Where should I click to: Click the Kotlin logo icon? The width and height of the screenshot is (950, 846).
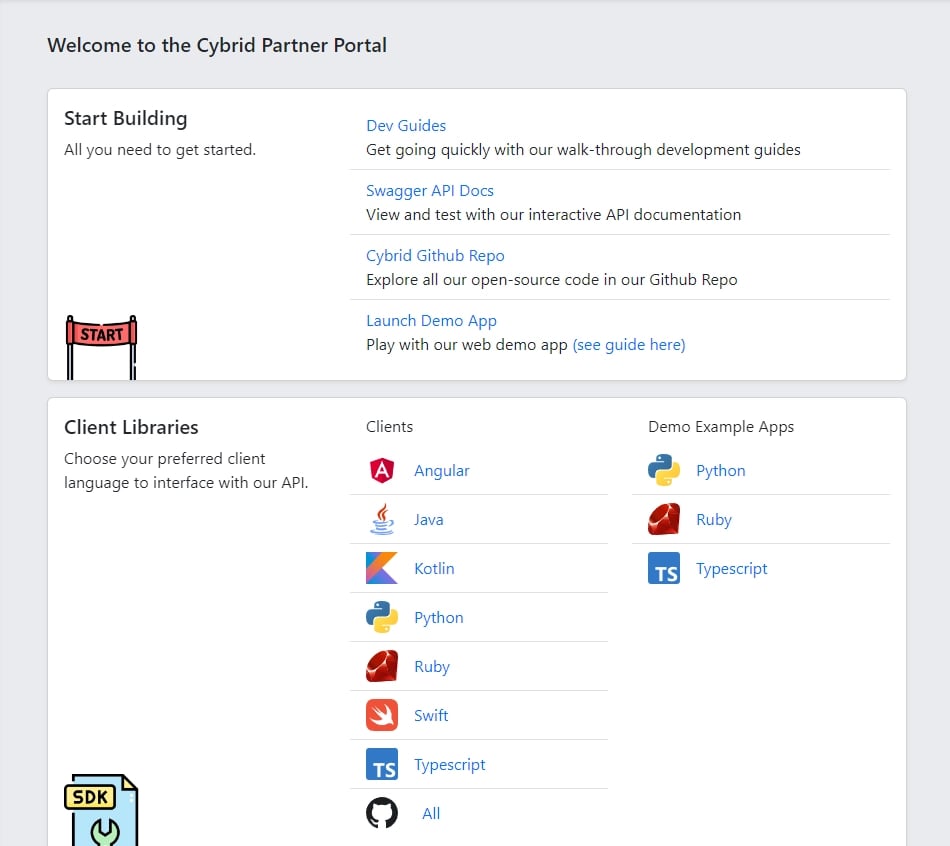(382, 569)
